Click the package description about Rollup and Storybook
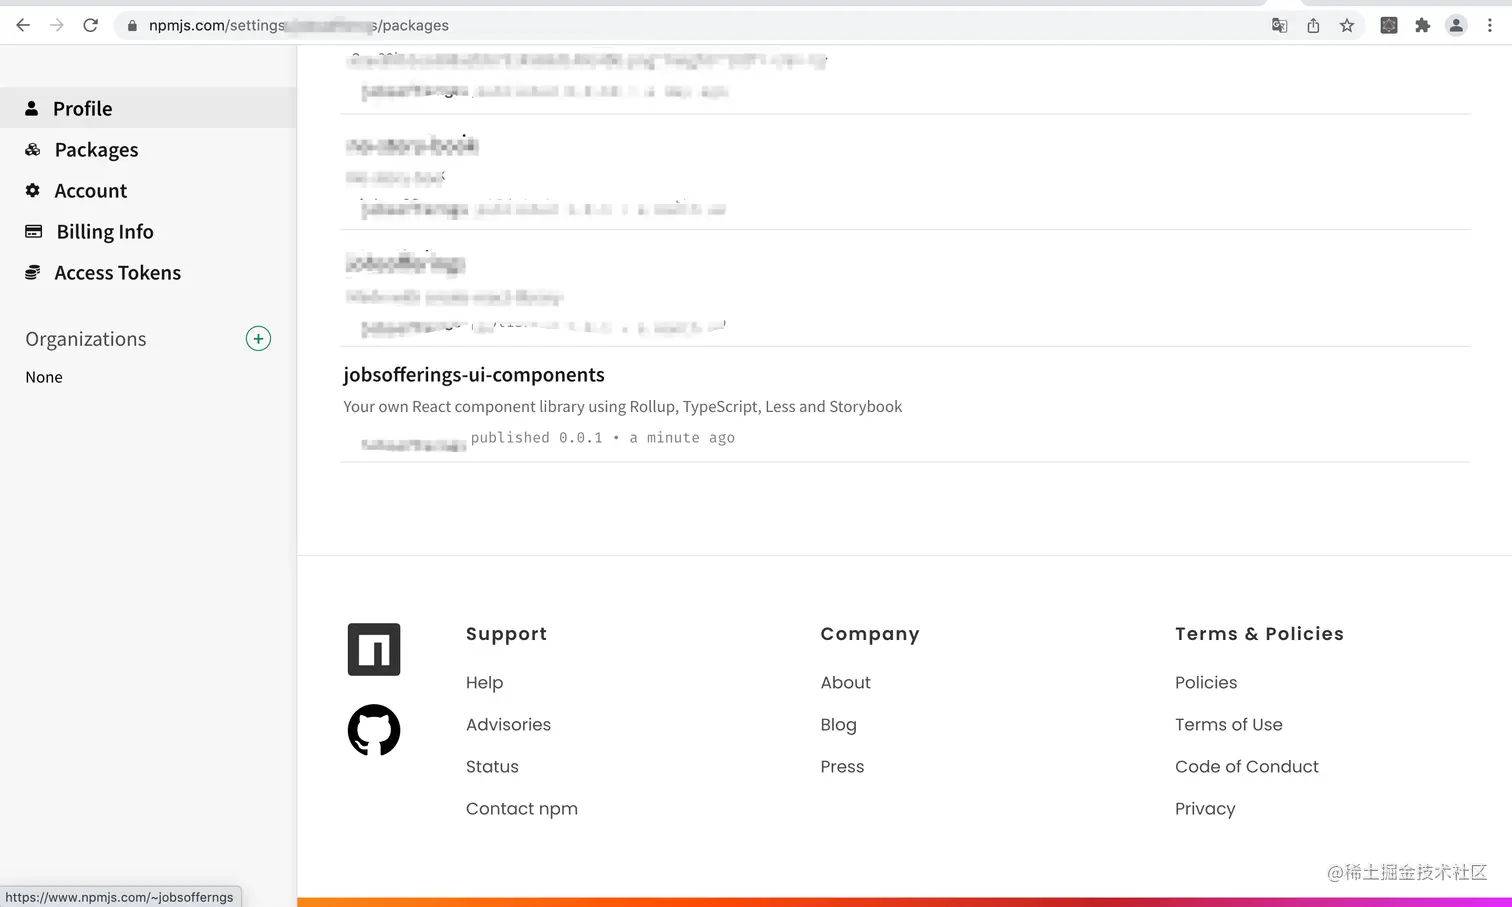The width and height of the screenshot is (1512, 907). tap(622, 406)
